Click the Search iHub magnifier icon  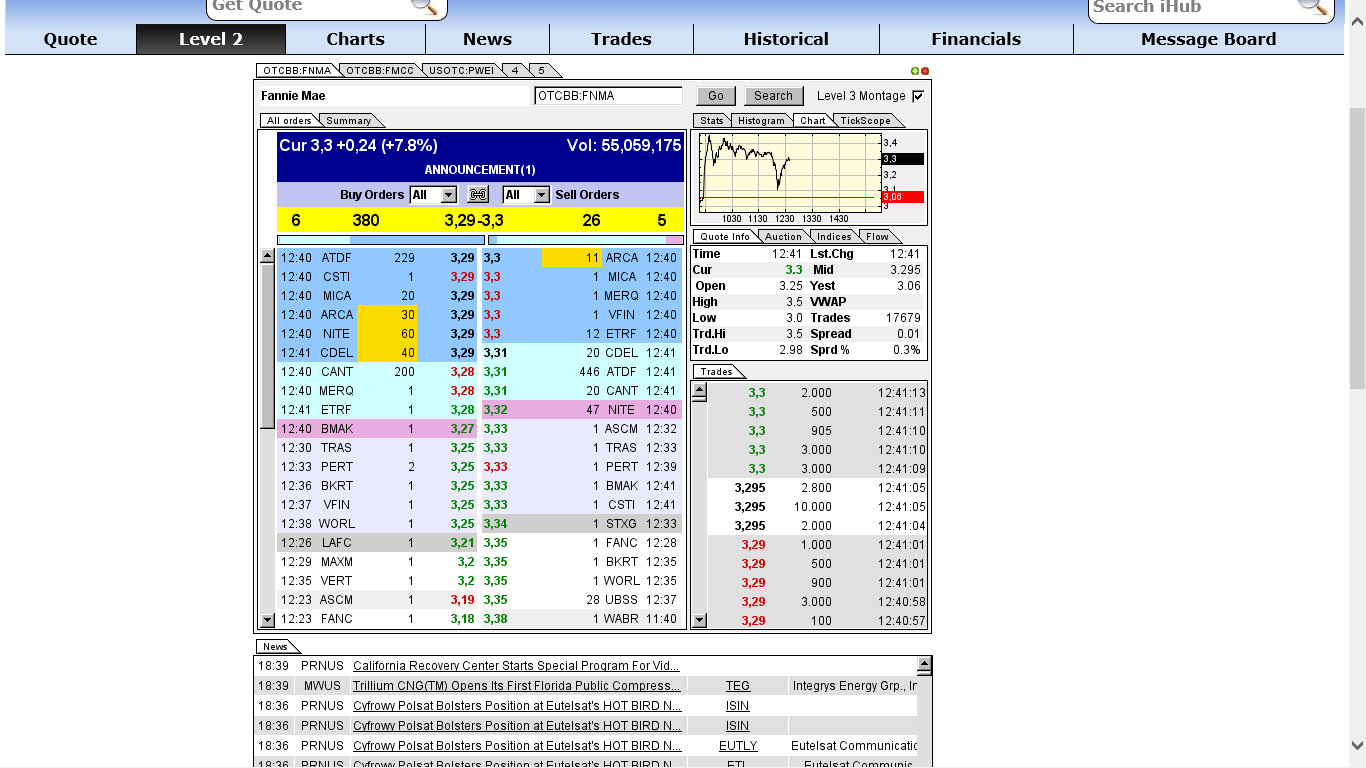click(x=1312, y=8)
